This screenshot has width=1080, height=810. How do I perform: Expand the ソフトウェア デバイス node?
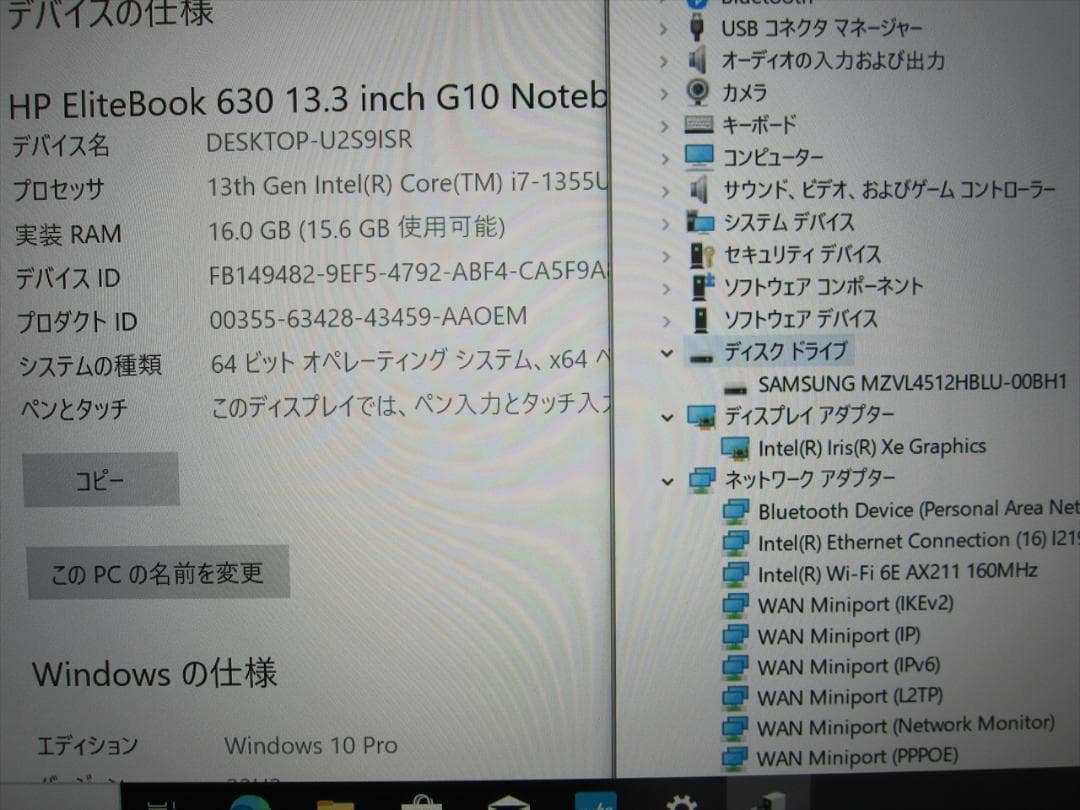665,321
